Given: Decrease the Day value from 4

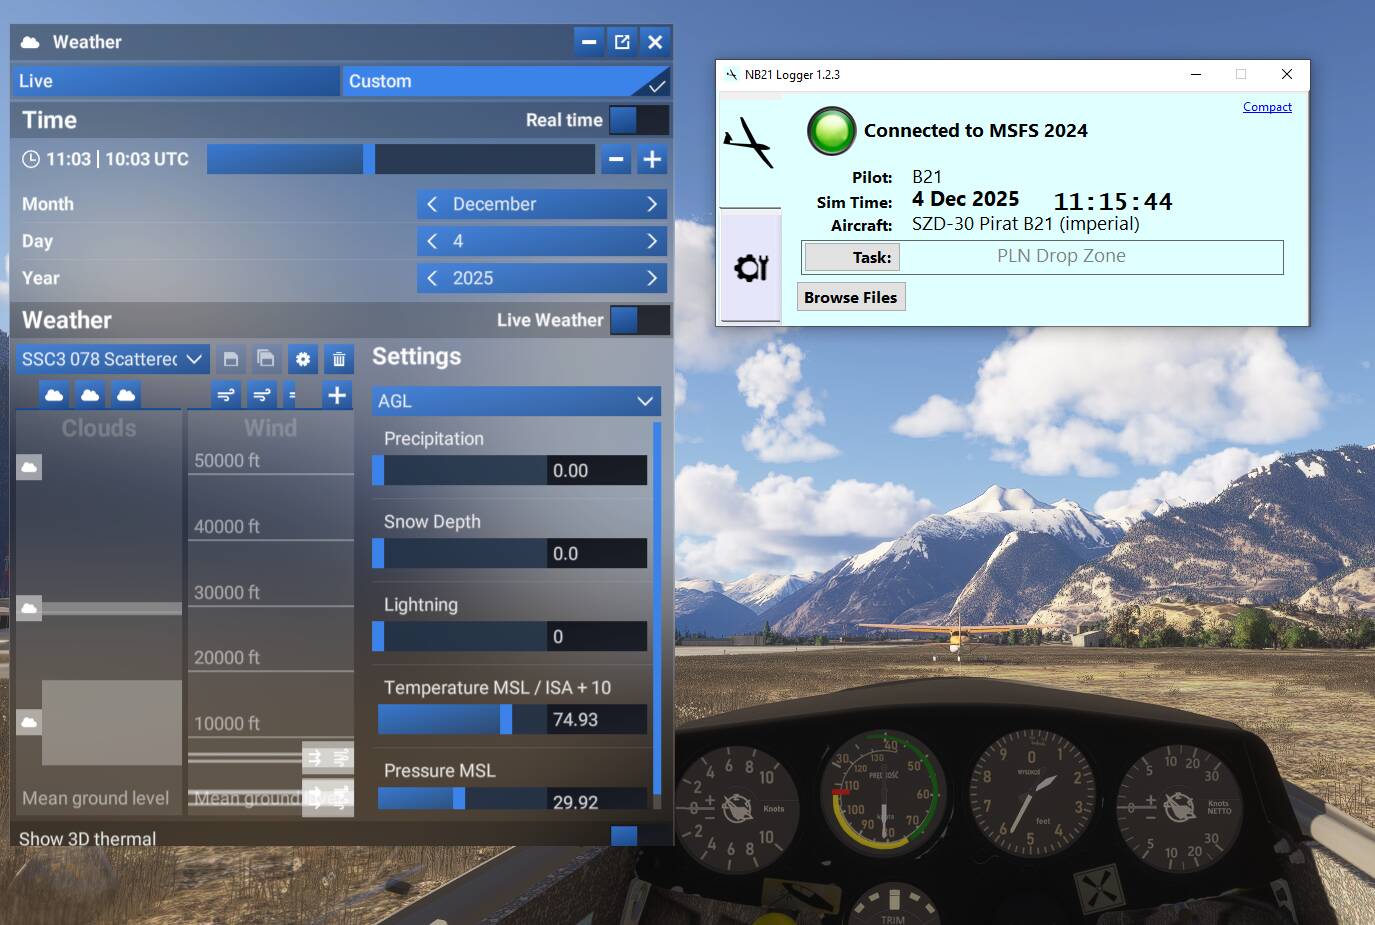Looking at the screenshot, I should click(x=432, y=241).
